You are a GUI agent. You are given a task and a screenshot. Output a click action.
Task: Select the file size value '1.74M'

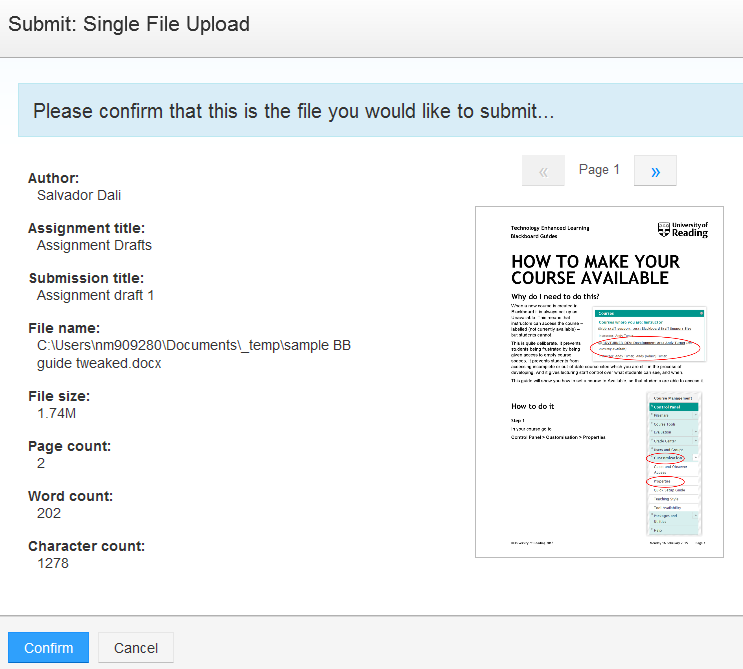[x=56, y=413]
